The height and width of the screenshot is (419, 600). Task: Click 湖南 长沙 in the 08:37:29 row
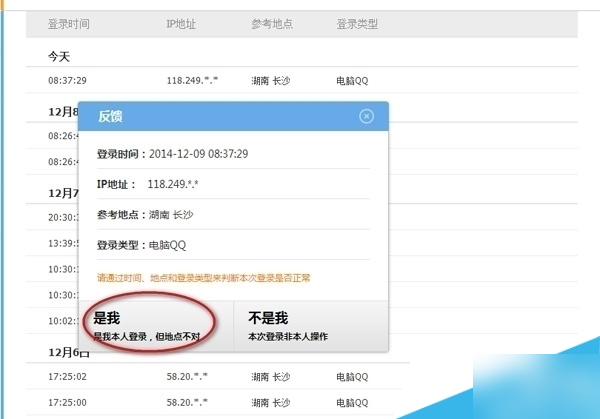(x=271, y=80)
